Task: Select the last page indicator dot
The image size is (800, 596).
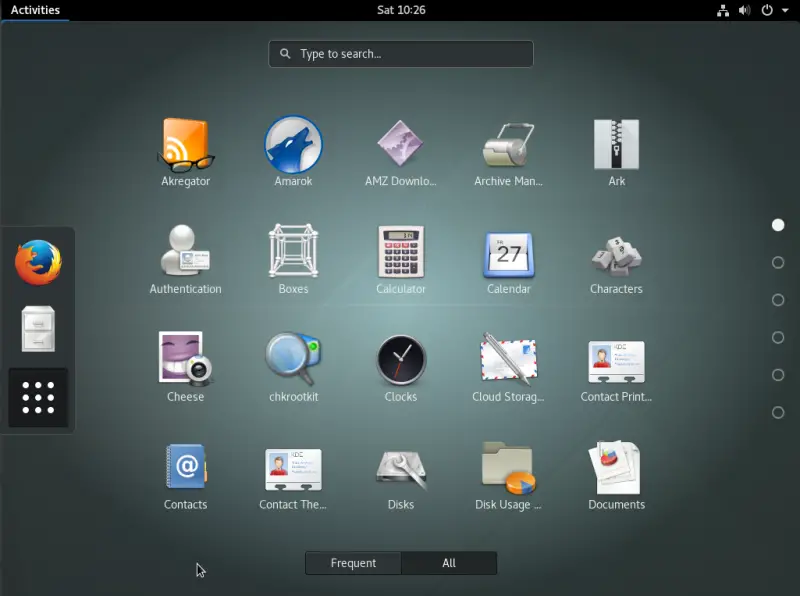Action: point(777,411)
